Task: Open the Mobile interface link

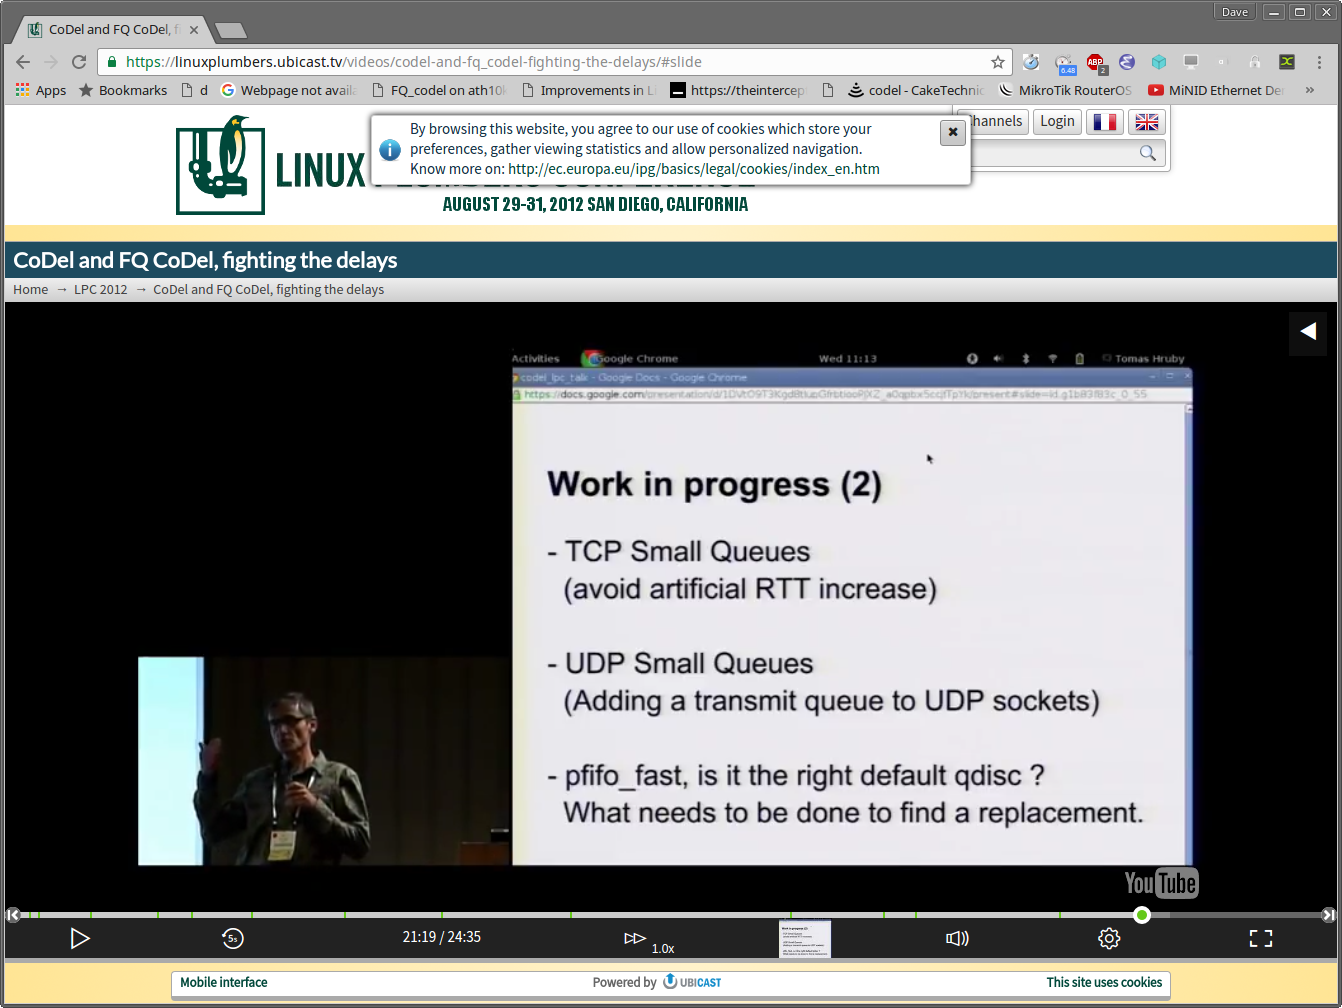Action: coord(224,982)
